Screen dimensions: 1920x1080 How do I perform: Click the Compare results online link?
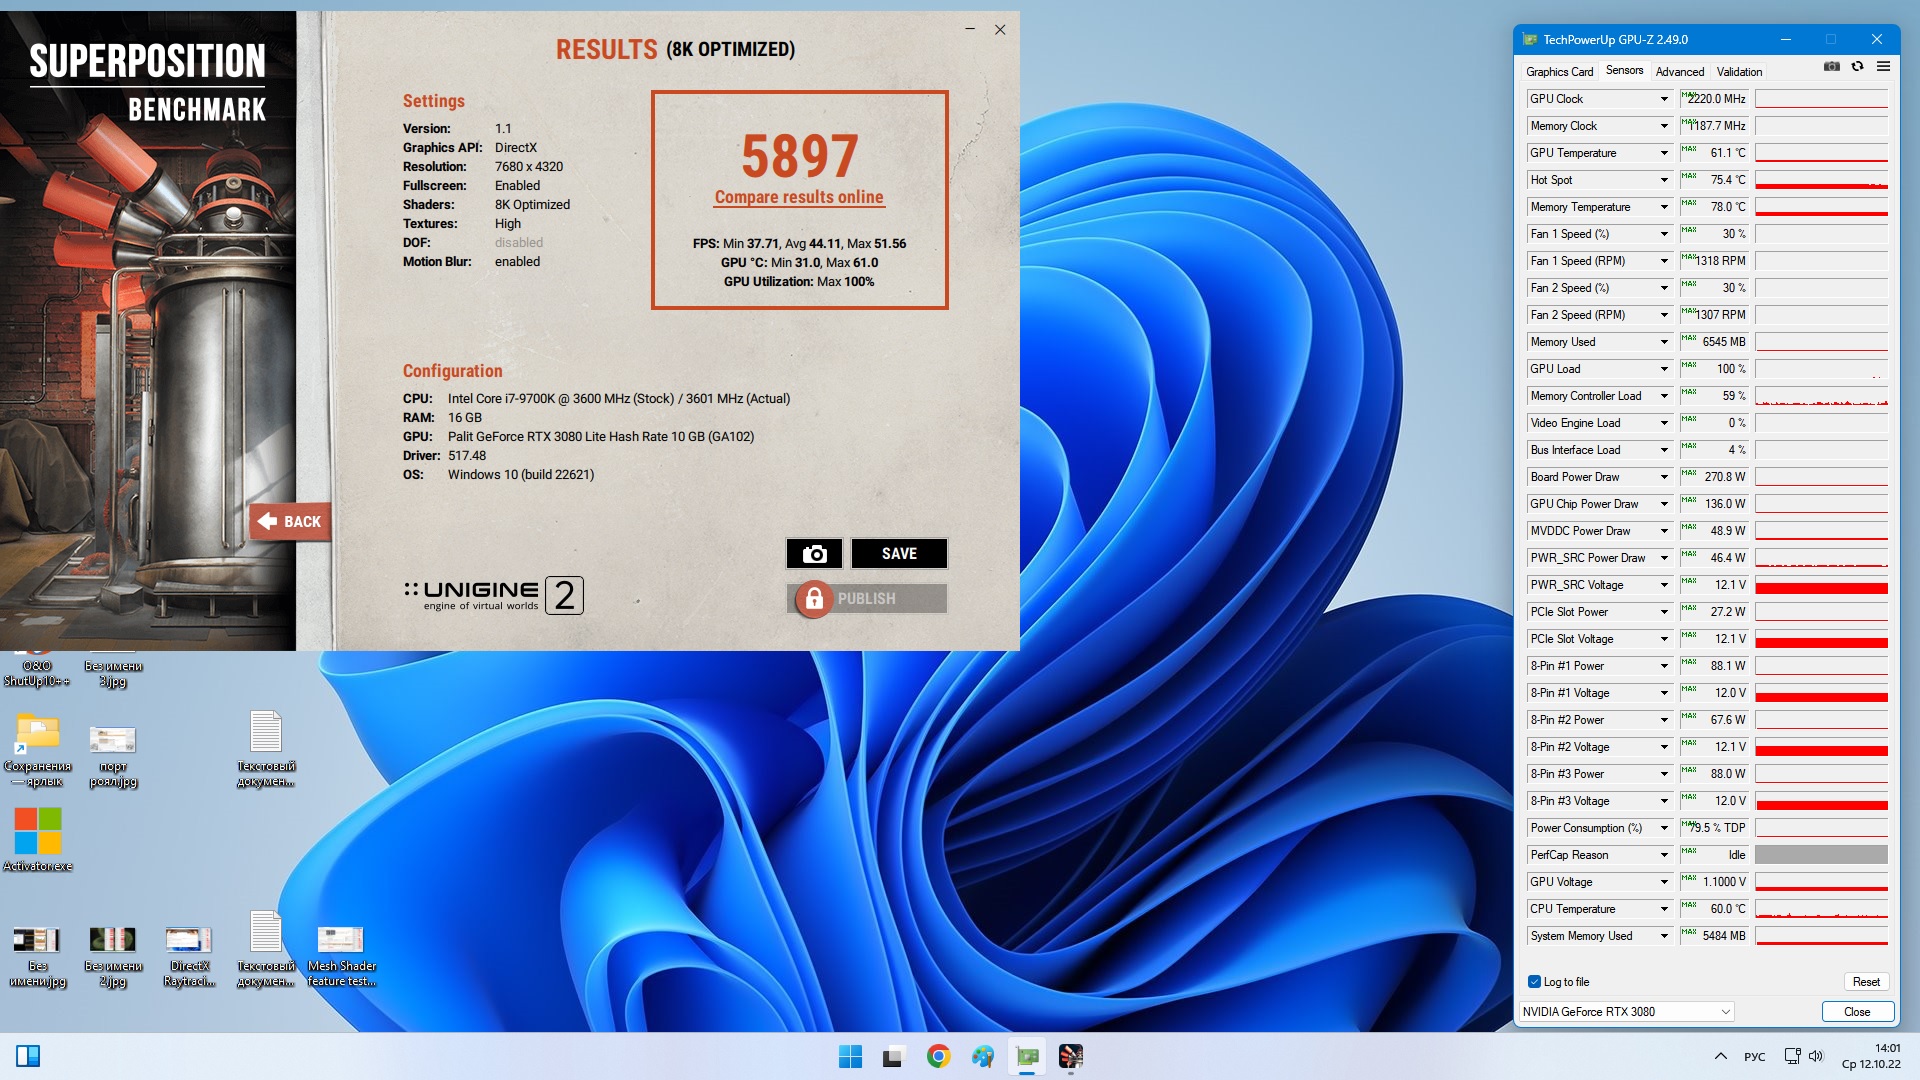pyautogui.click(x=798, y=198)
